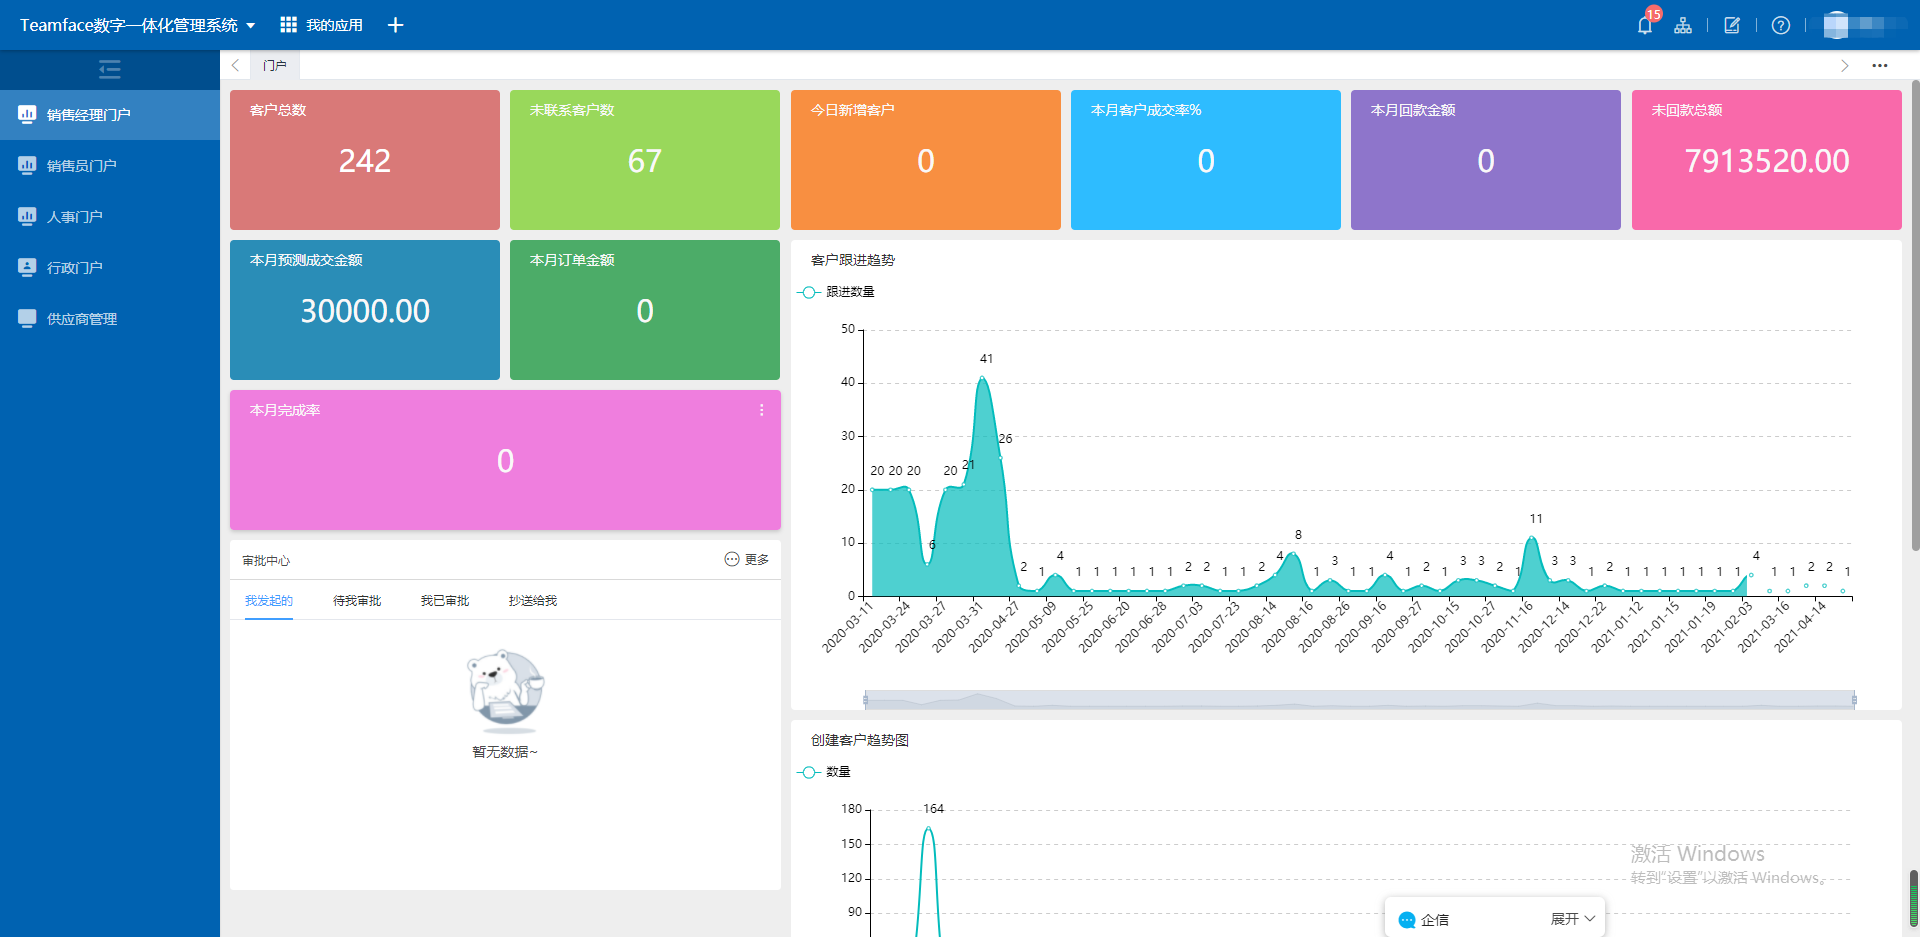Viewport: 1920px width, 937px height.
Task: Expand the 企信 chat panel
Action: pos(1572,919)
